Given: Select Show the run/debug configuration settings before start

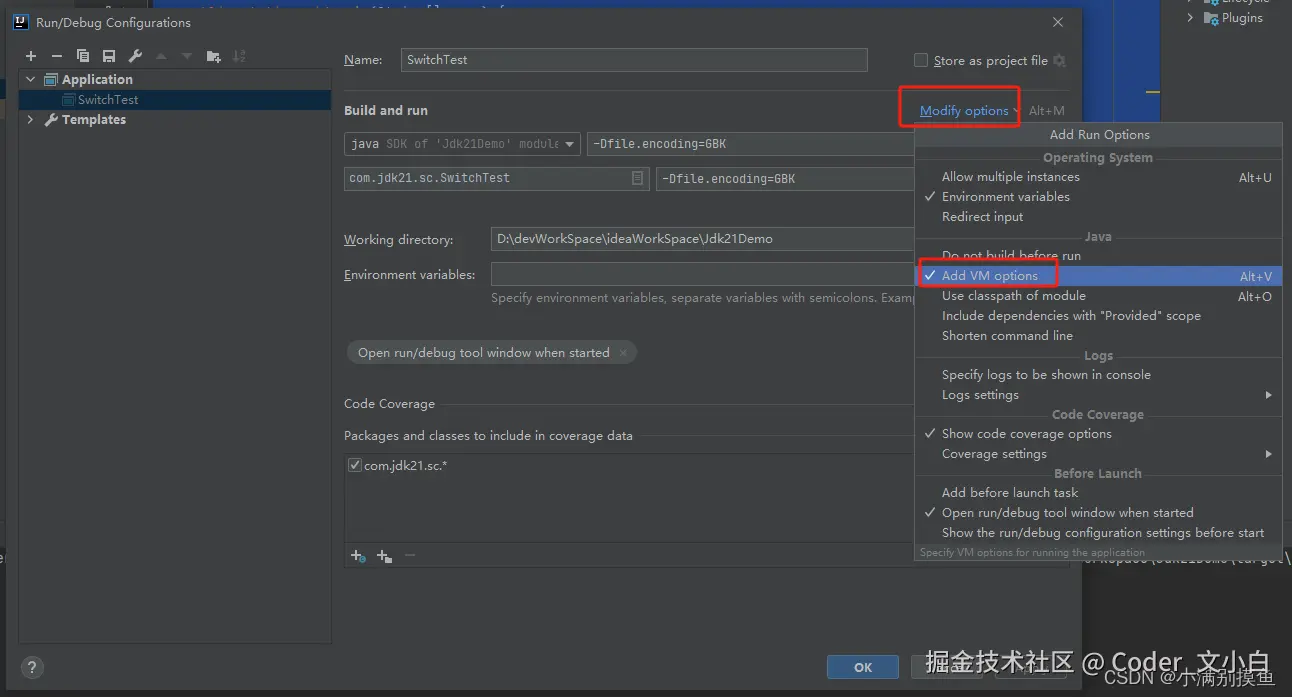Looking at the screenshot, I should tap(1098, 533).
